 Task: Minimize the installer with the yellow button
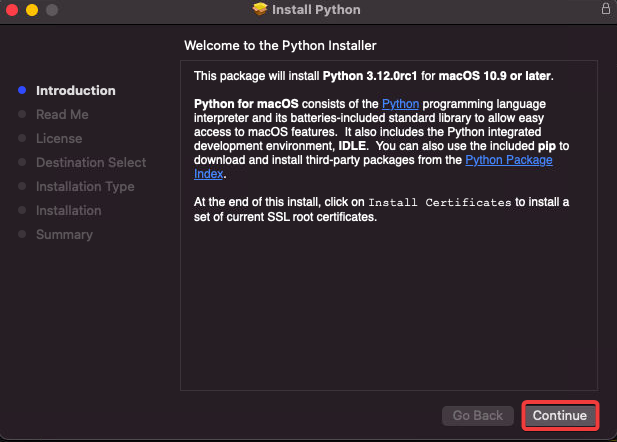(x=32, y=10)
